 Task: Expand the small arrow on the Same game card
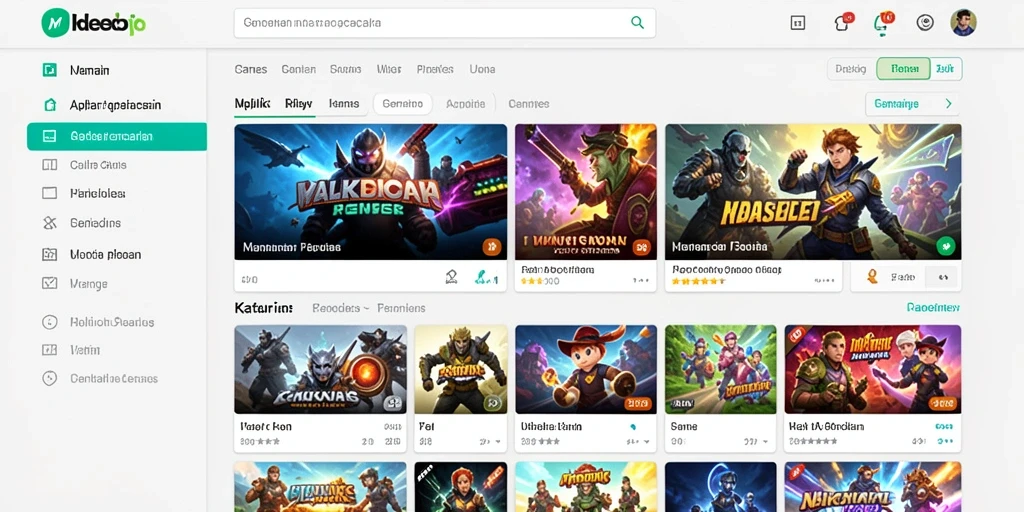767,442
